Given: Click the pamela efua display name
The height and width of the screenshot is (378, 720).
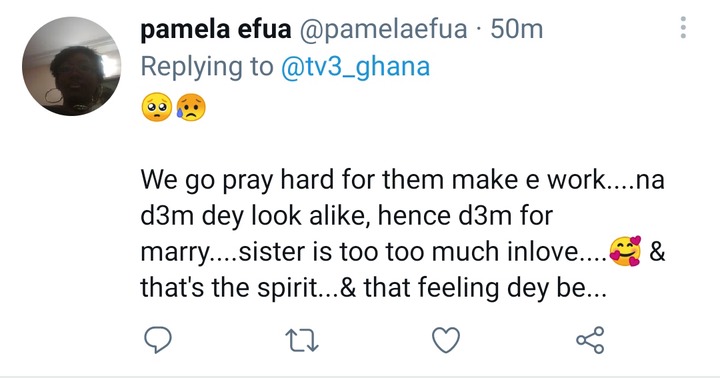Looking at the screenshot, I should click(x=216, y=29).
